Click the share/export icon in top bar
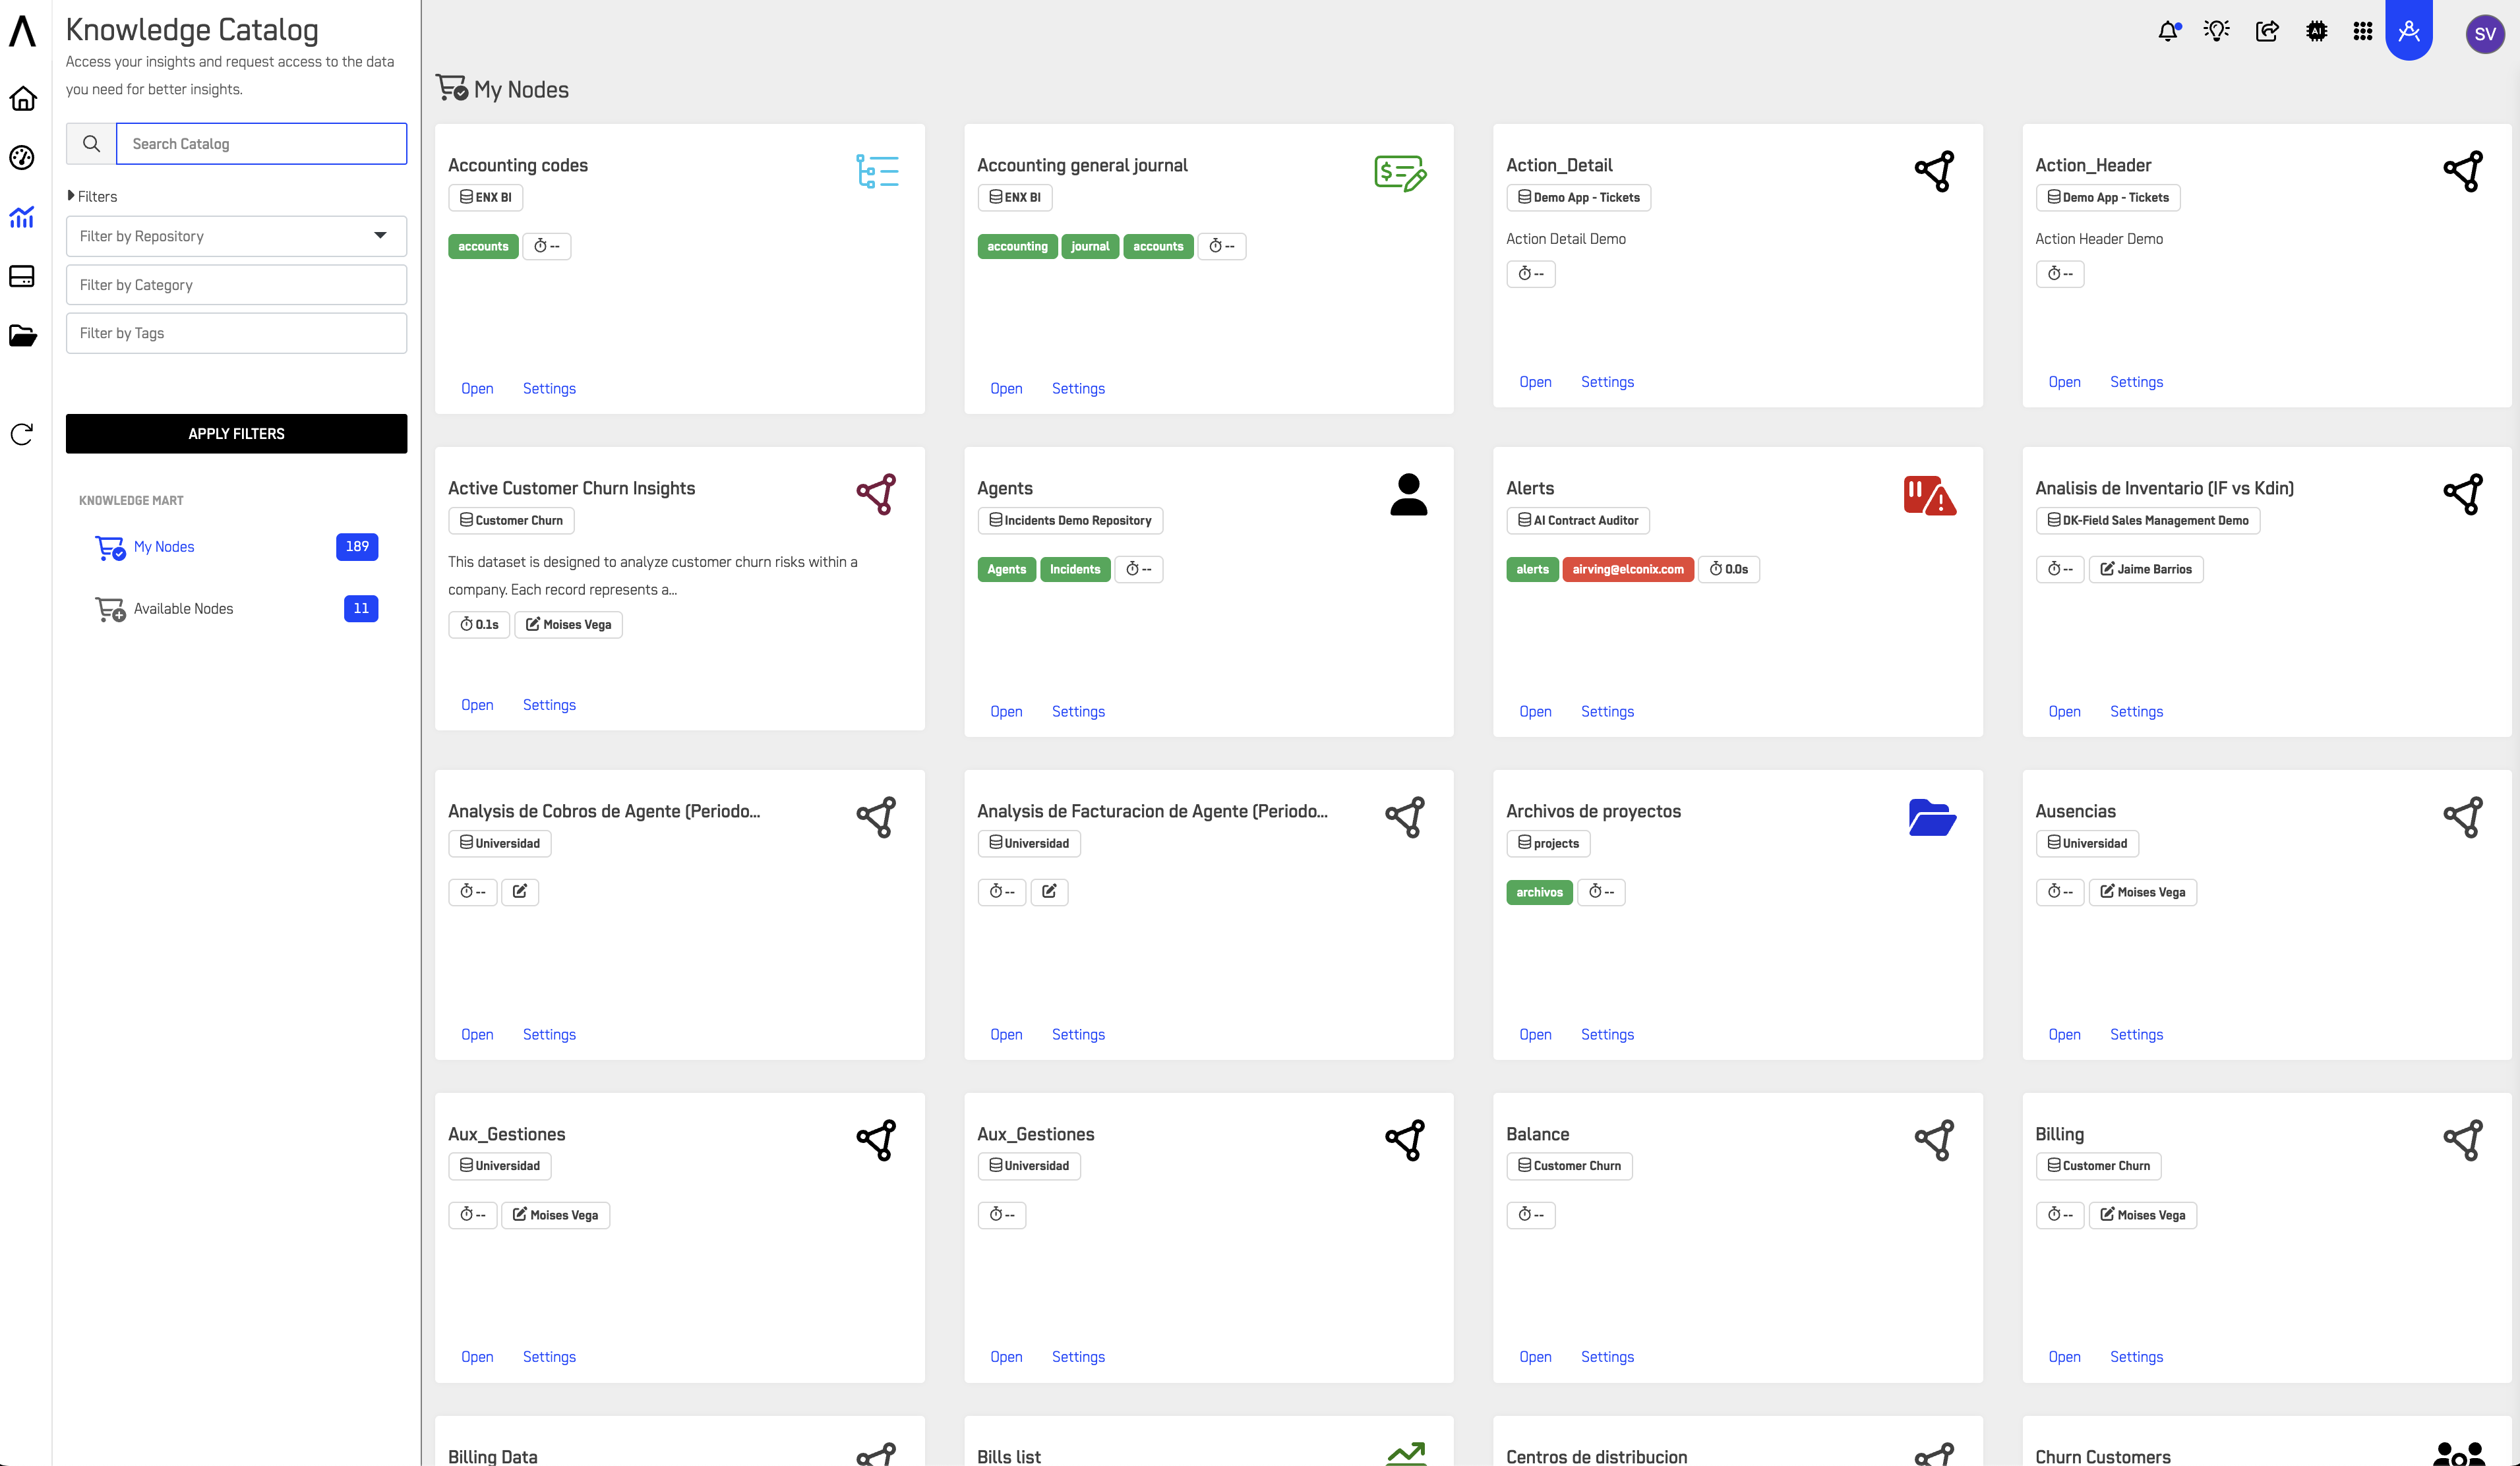This screenshot has width=2520, height=1466. click(x=2267, y=31)
